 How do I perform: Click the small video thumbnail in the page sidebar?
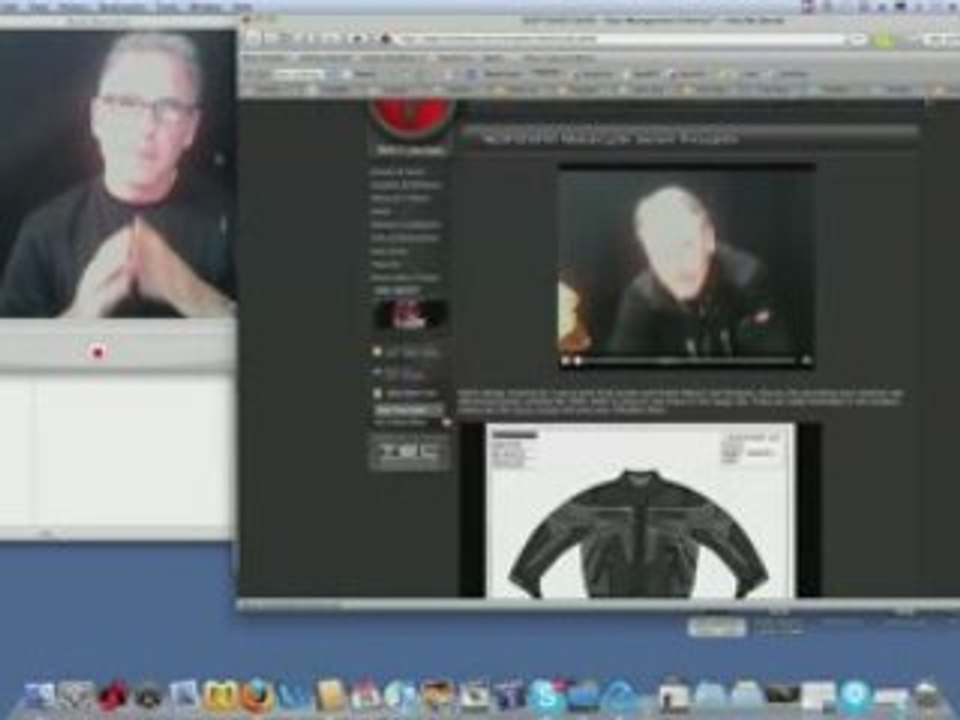point(410,316)
